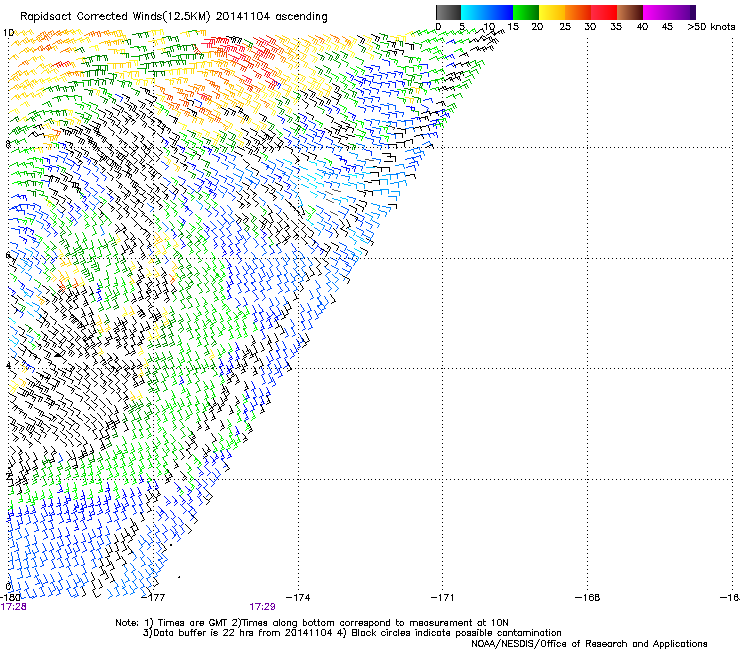Select the red 30-35 knots legend swatch
Screen dimensions: 740x650
pyautogui.click(x=604, y=12)
